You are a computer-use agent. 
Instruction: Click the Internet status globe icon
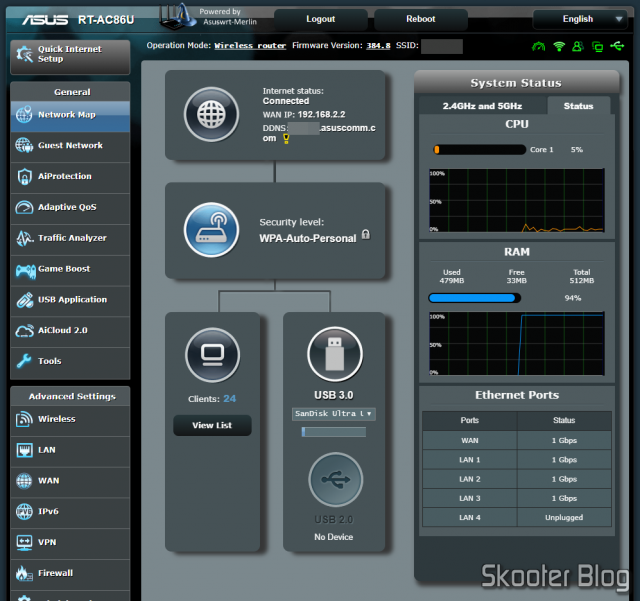coord(211,114)
